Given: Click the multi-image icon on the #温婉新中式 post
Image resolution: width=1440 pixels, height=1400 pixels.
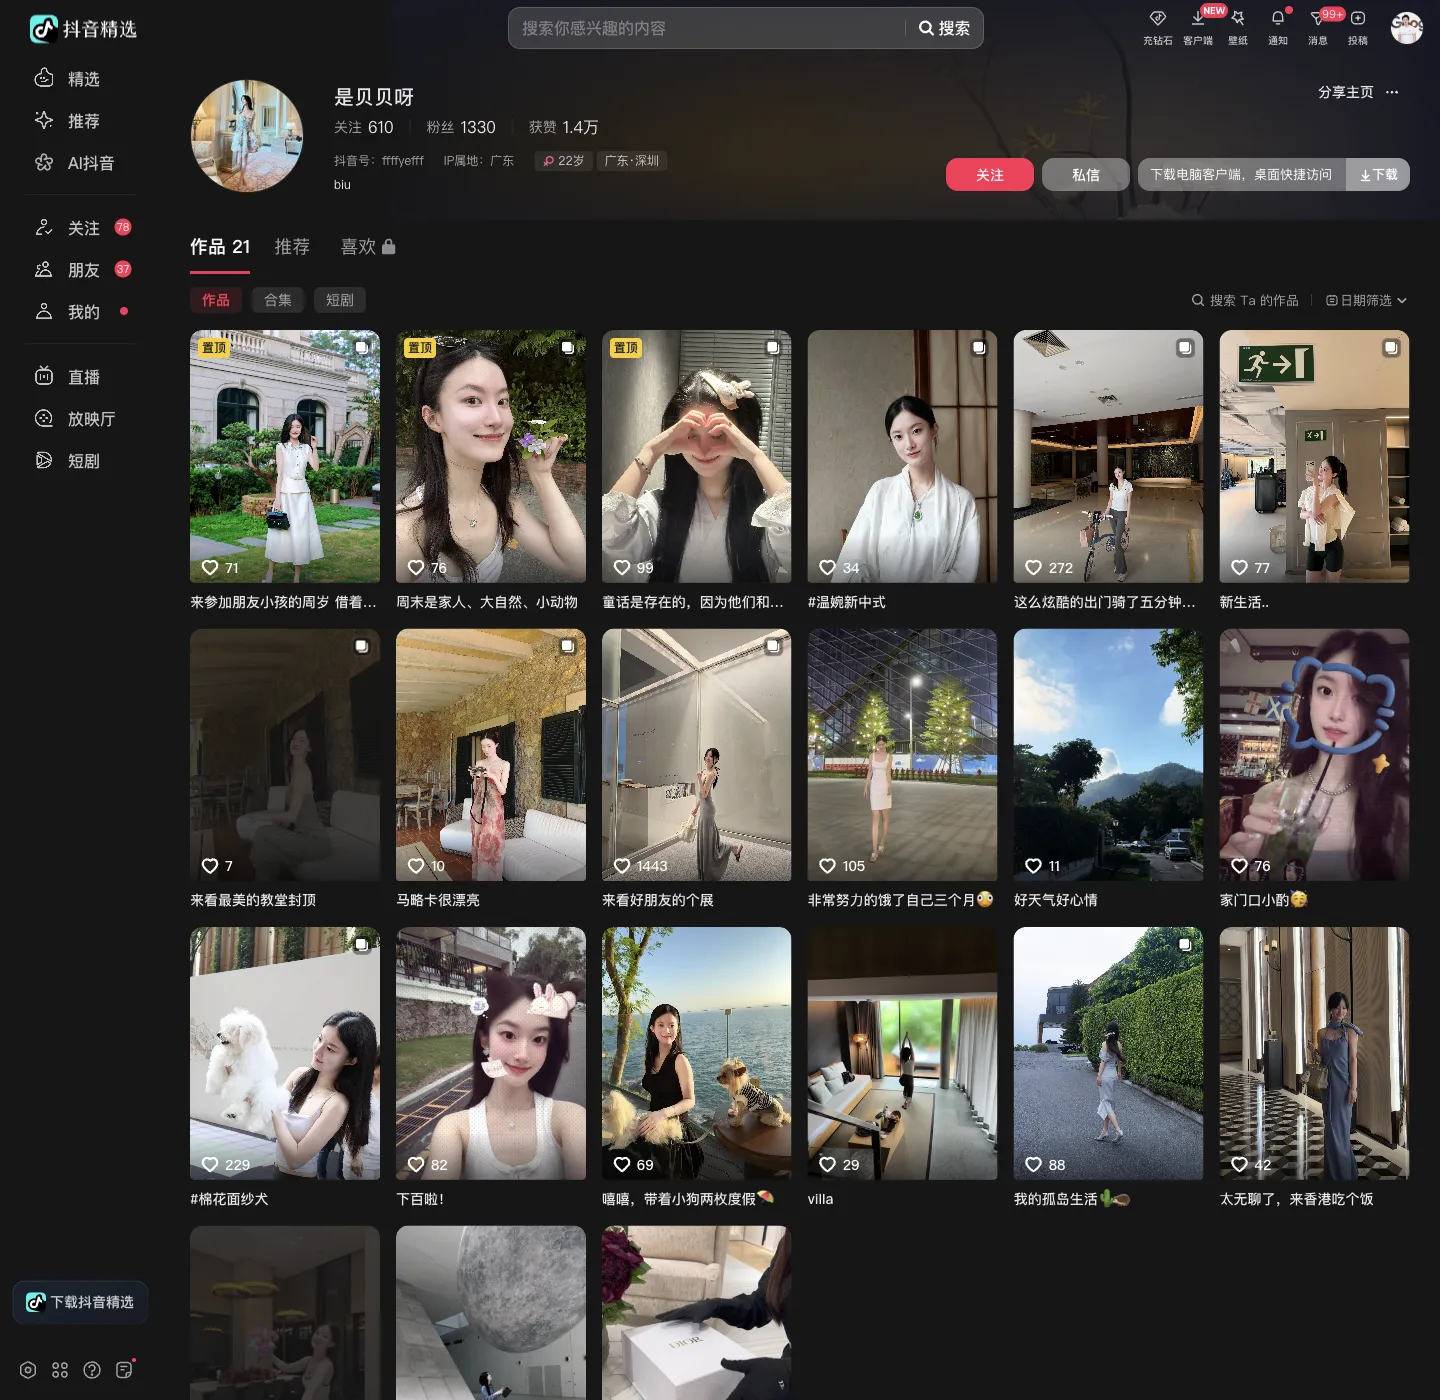Looking at the screenshot, I should pos(979,348).
